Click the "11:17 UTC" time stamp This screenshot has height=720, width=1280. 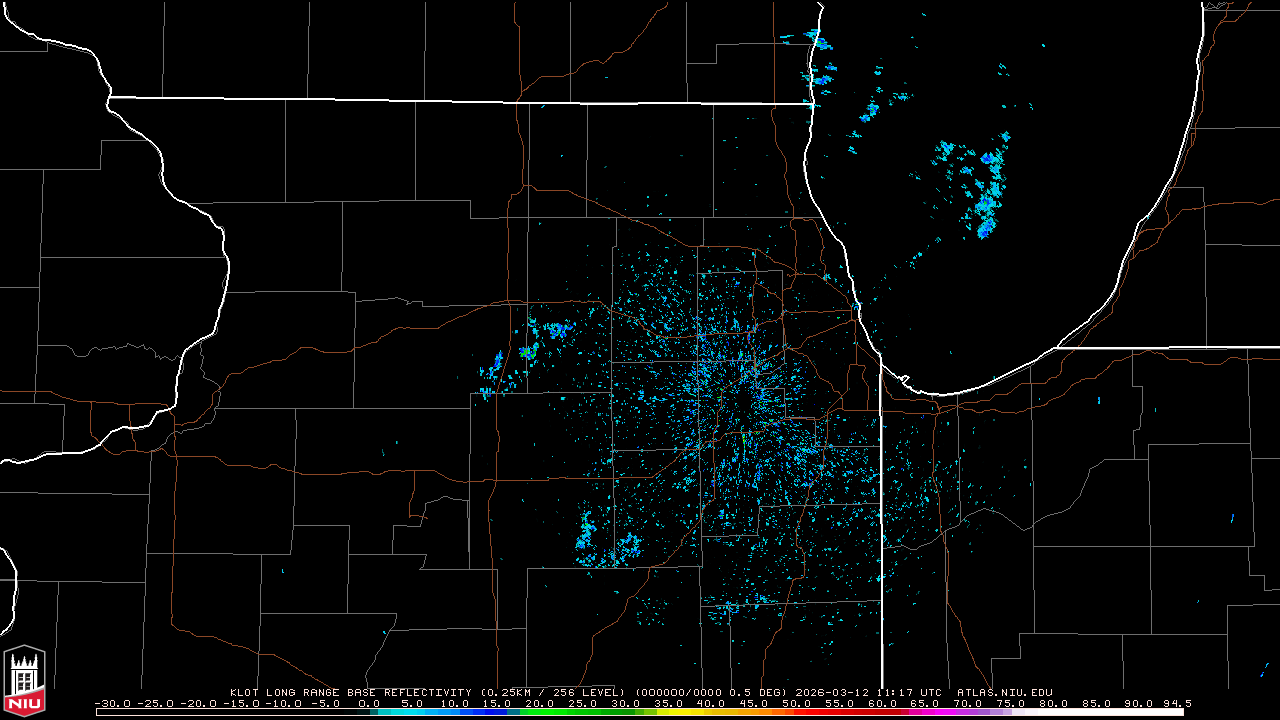pyautogui.click(x=907, y=692)
